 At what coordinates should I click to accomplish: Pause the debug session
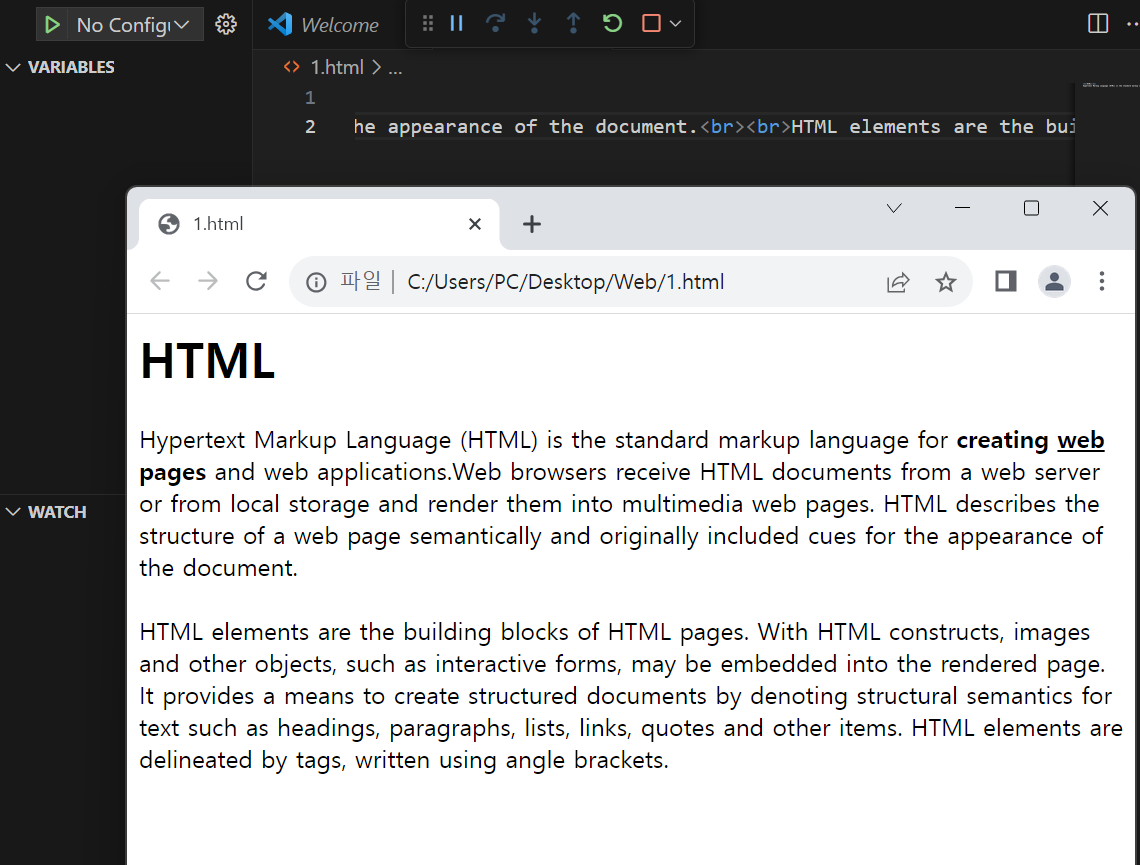click(457, 23)
